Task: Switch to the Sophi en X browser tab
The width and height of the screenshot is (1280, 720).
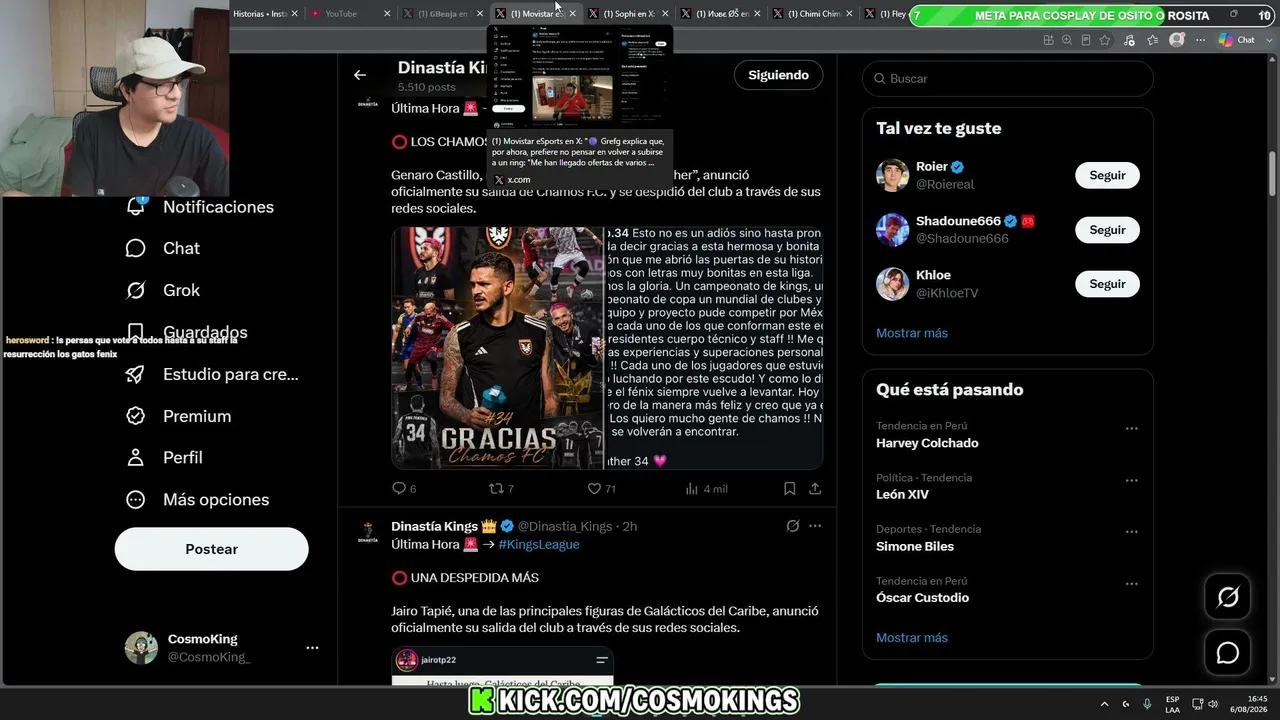Action: point(630,14)
